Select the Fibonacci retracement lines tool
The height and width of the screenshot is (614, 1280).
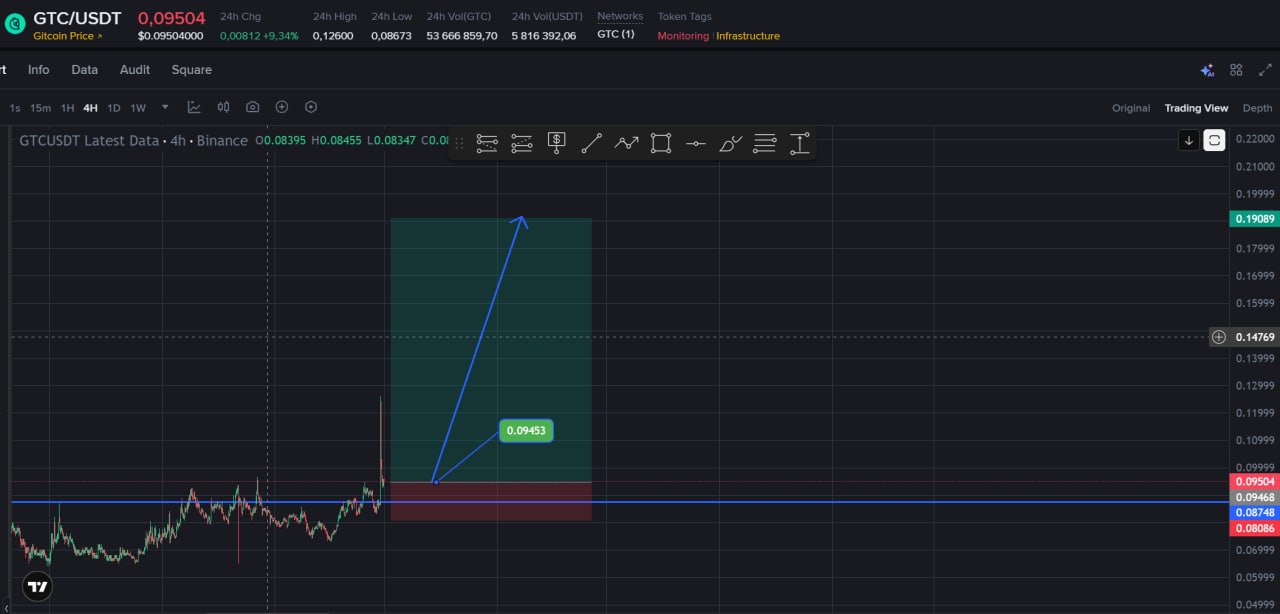pos(765,143)
